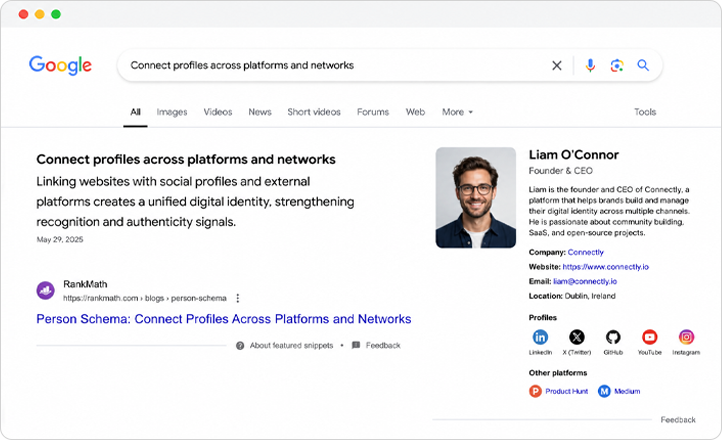Open Liam's LinkedIn profile icon
722x440 pixels.
[540, 337]
